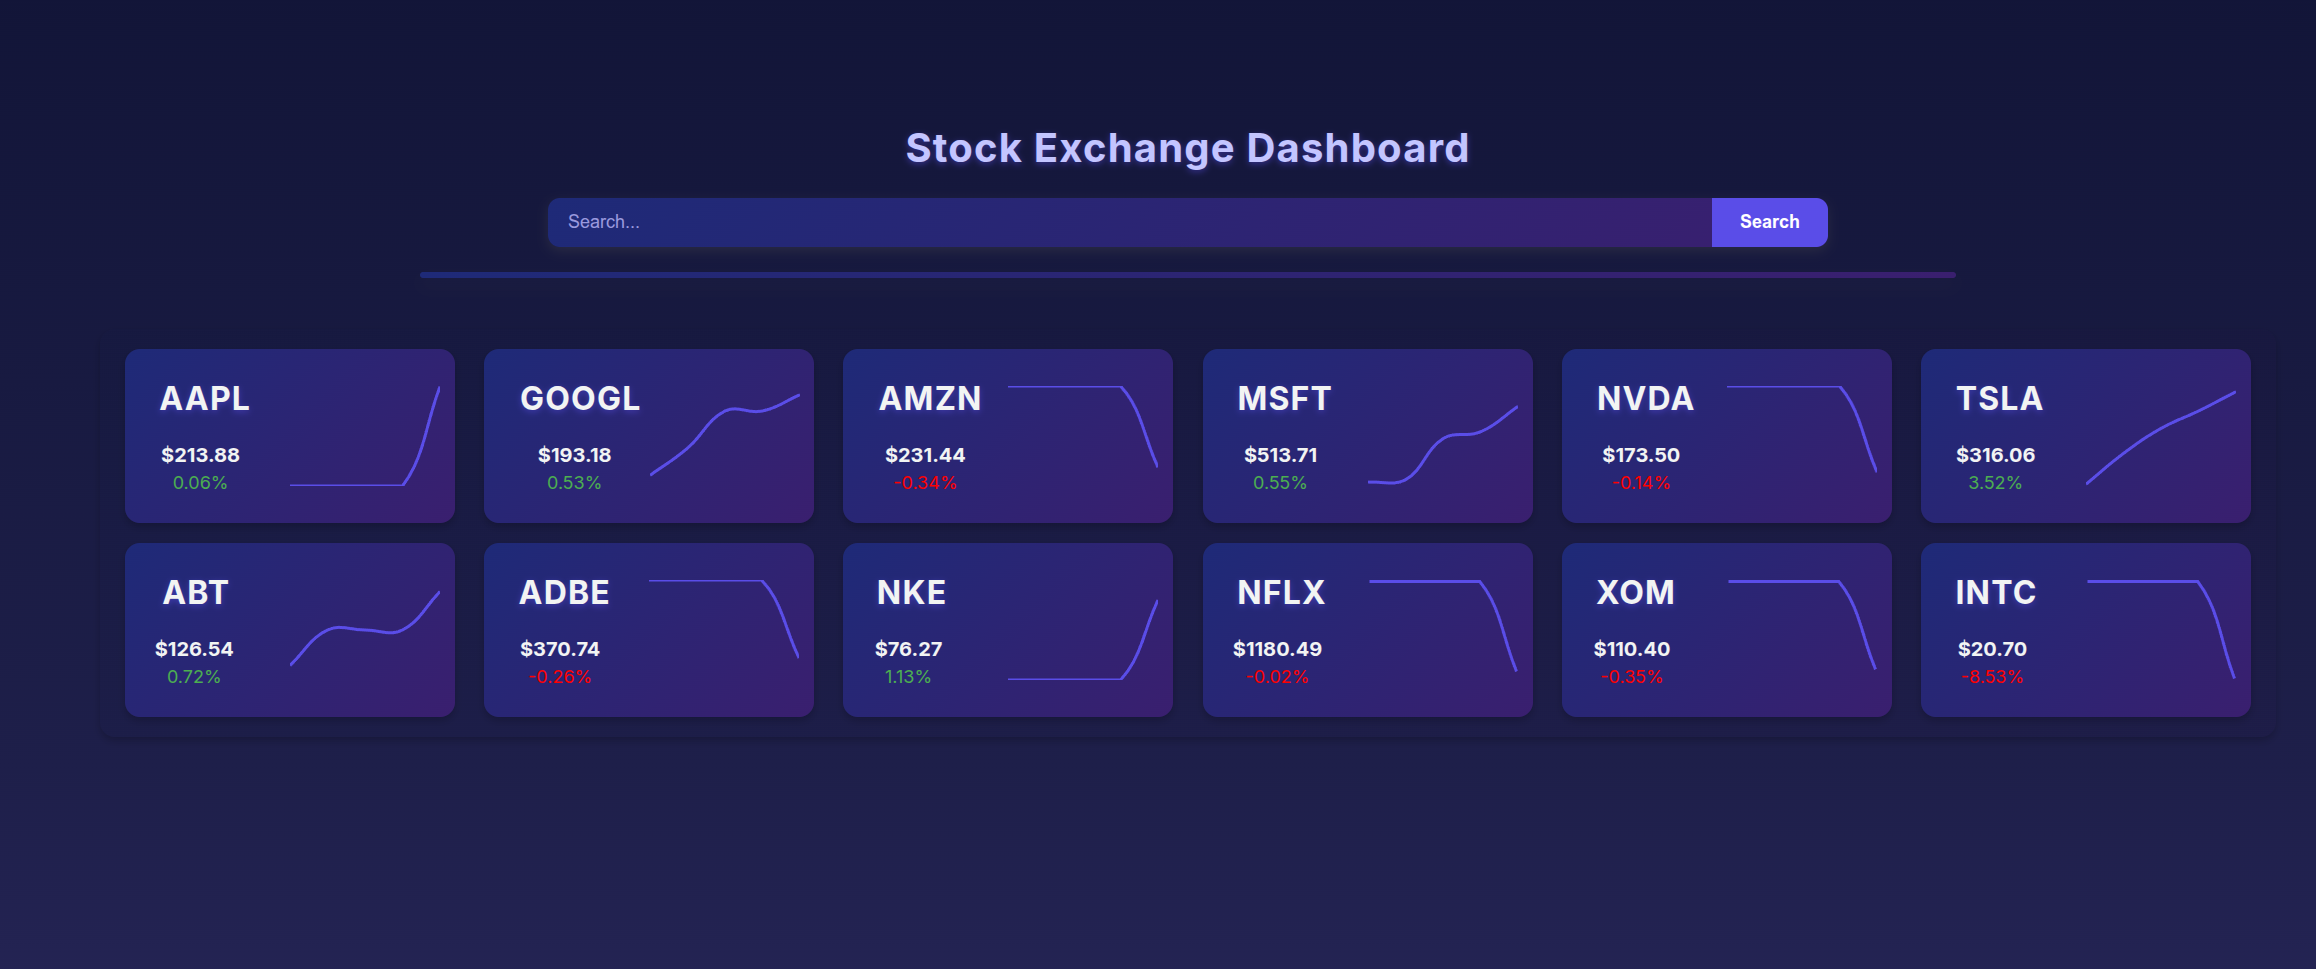The width and height of the screenshot is (2316, 969).
Task: Open the NVDA stock card
Action: (x=1726, y=436)
